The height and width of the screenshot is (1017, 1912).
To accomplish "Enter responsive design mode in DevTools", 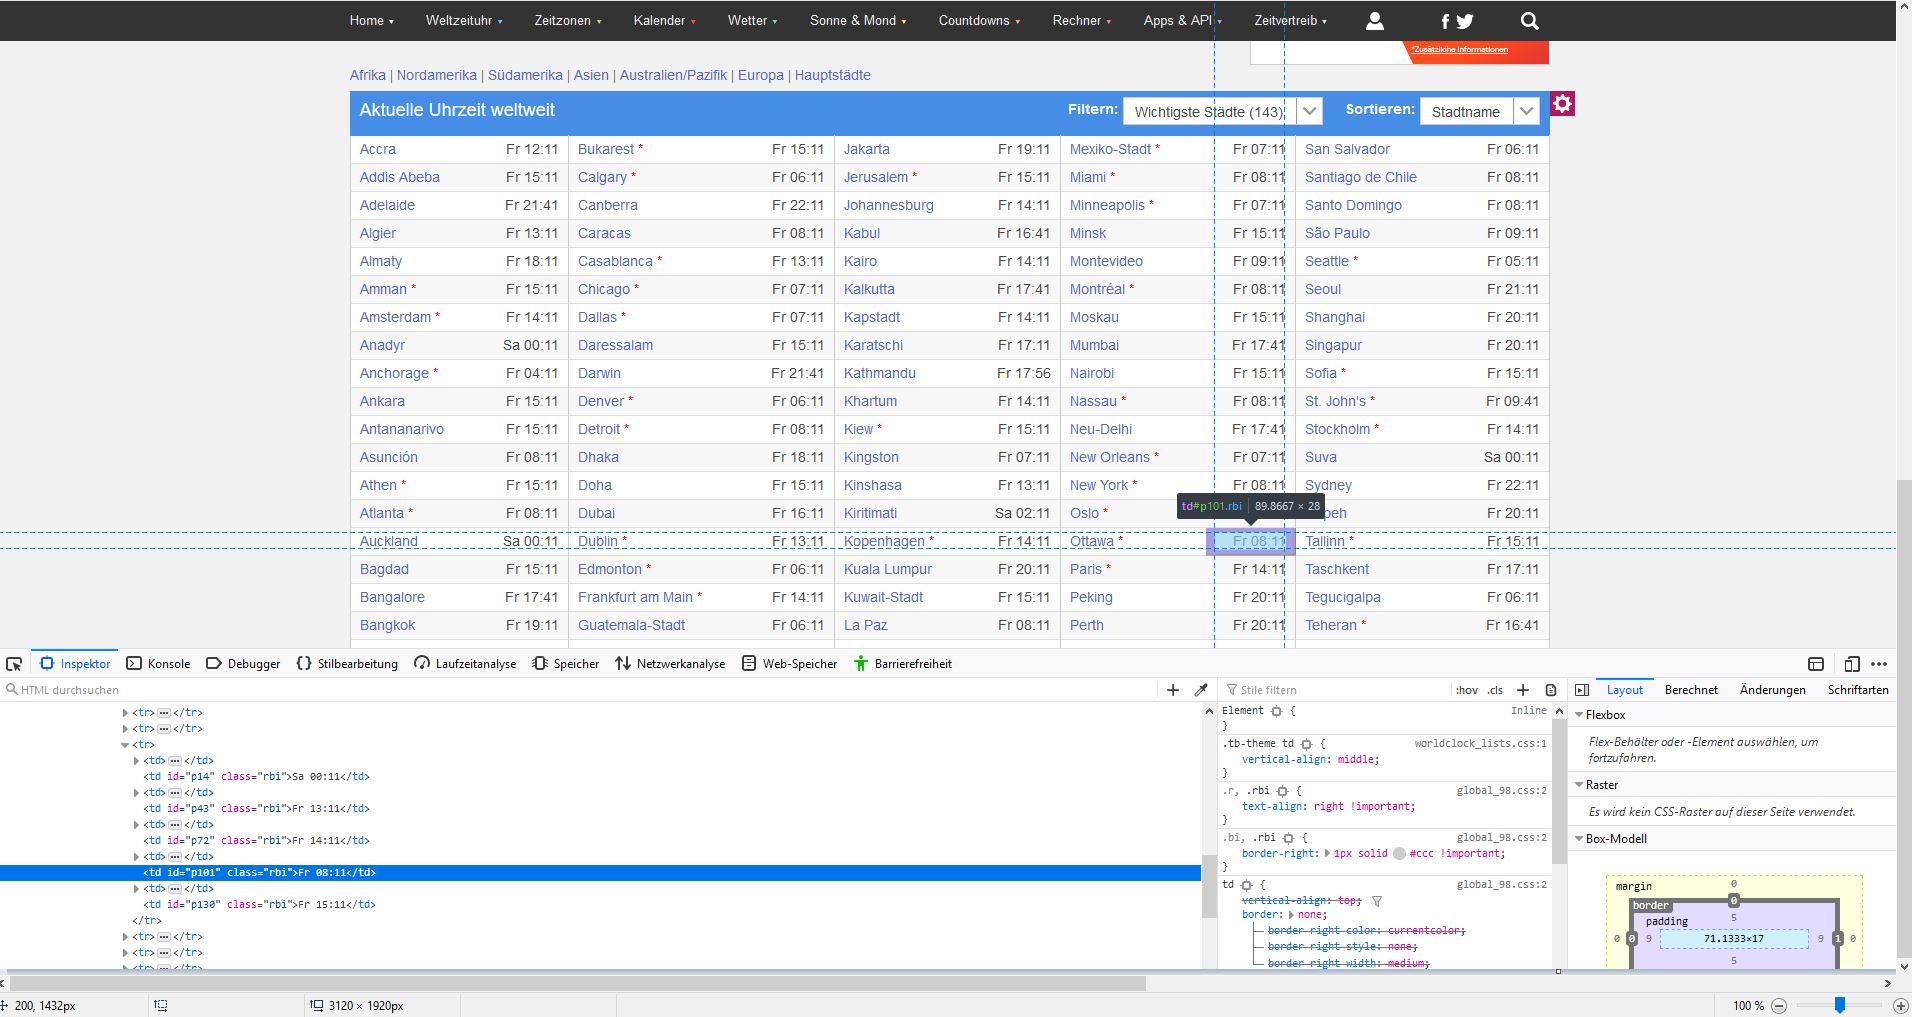I will click(1851, 664).
